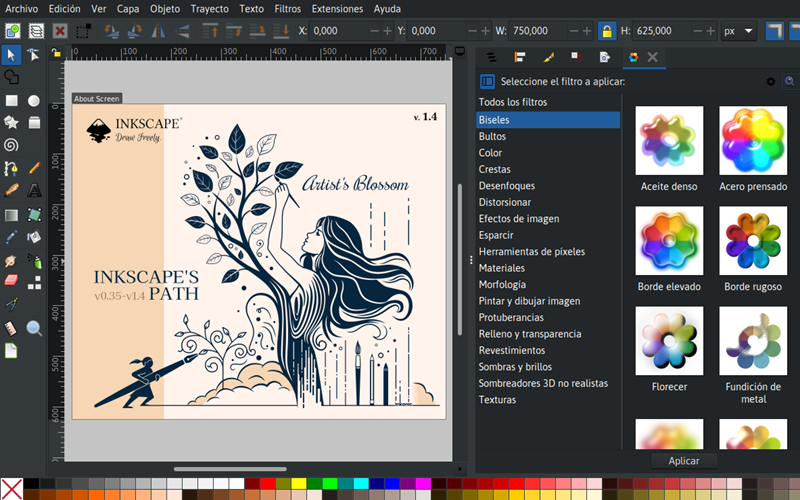800x500 pixels.
Task: Click the Deselect icon with red X
Action: click(60, 31)
